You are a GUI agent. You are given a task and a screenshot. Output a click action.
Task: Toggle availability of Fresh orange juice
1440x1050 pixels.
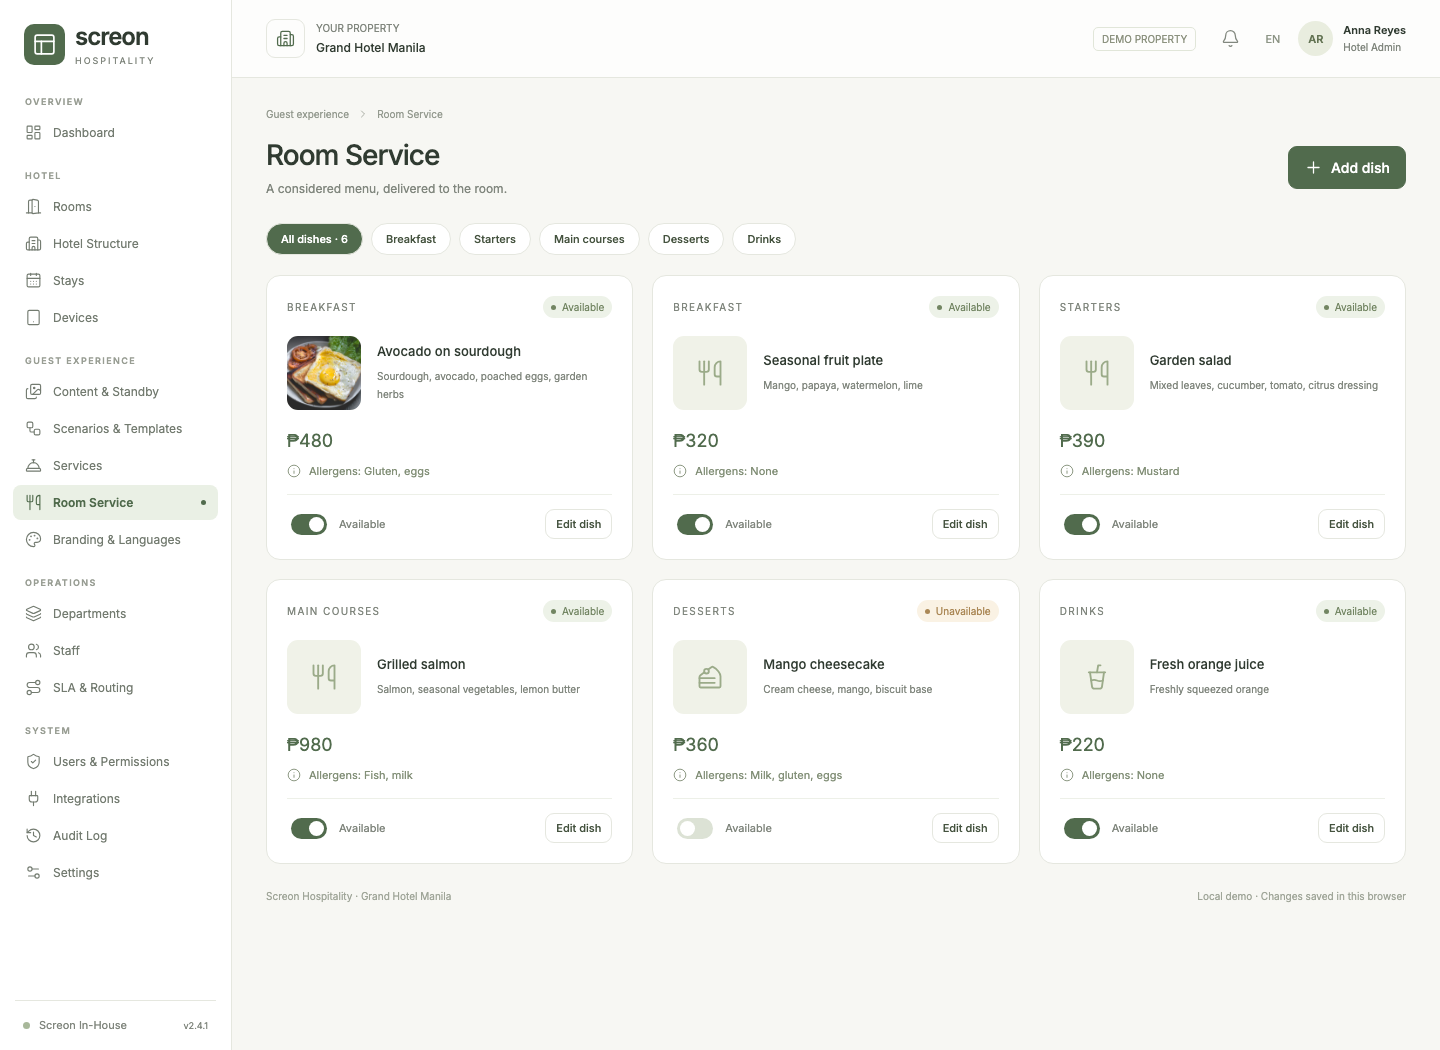pos(1082,828)
